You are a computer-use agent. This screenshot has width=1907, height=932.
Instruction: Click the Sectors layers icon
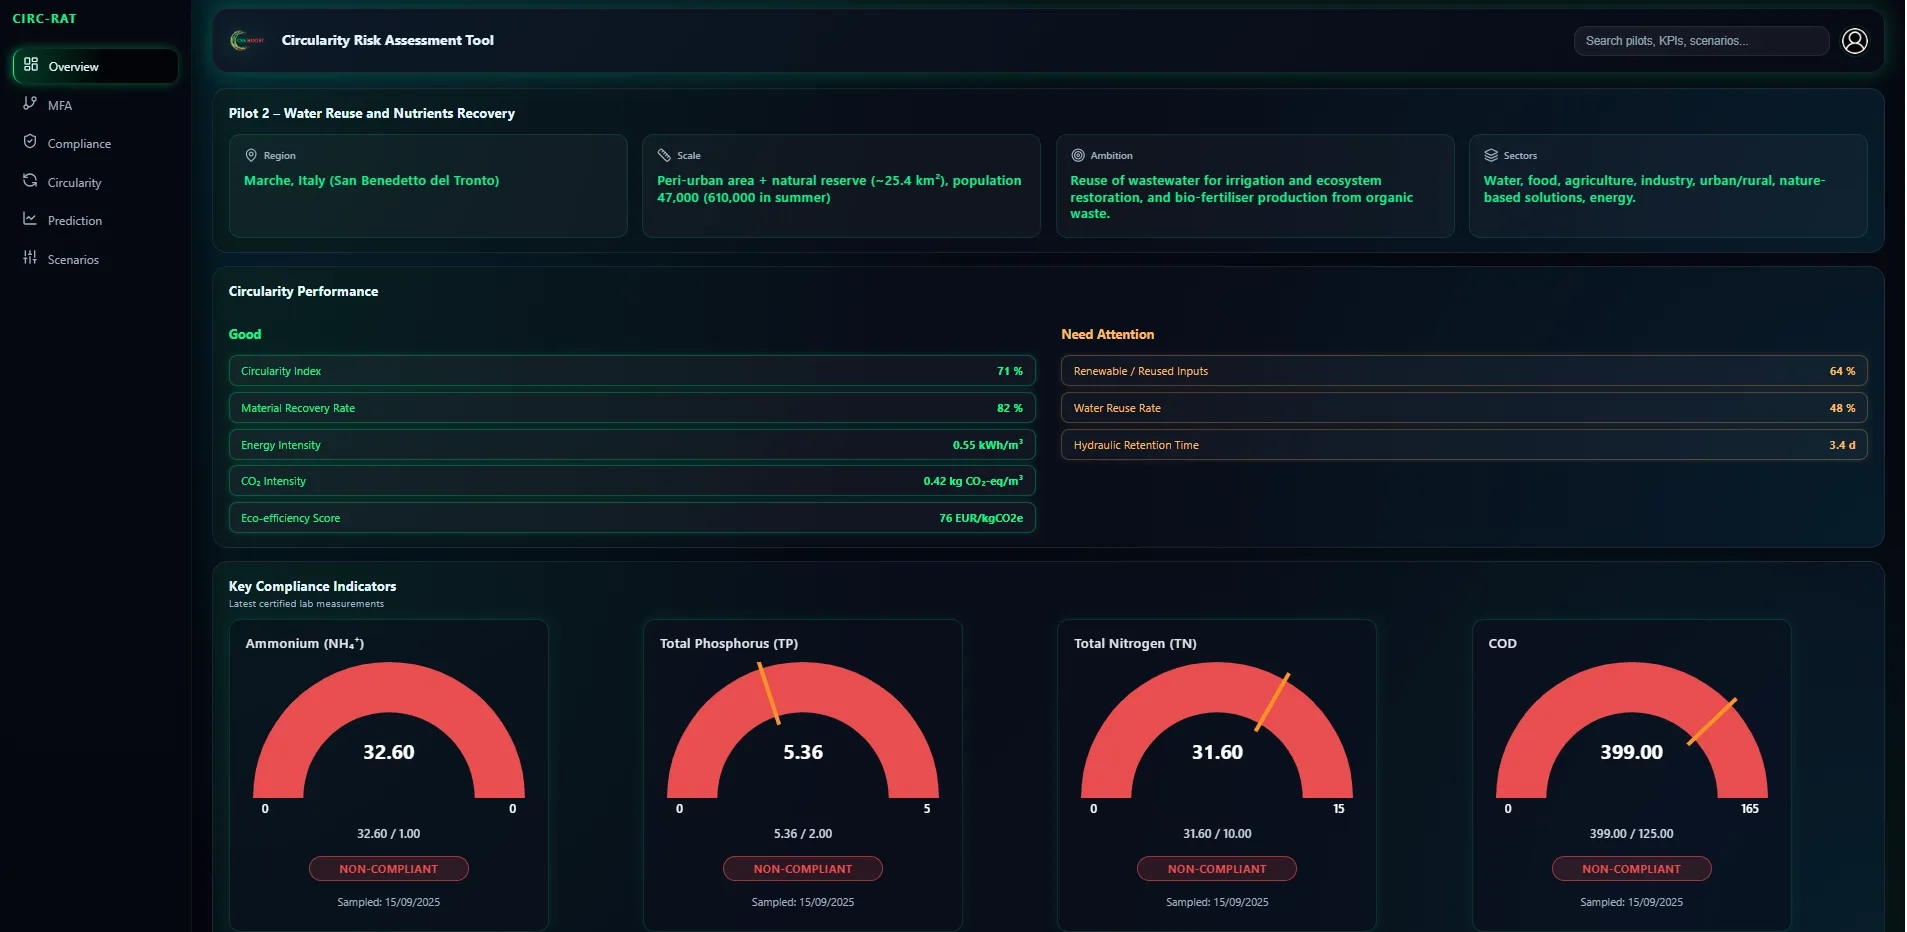tap(1489, 155)
